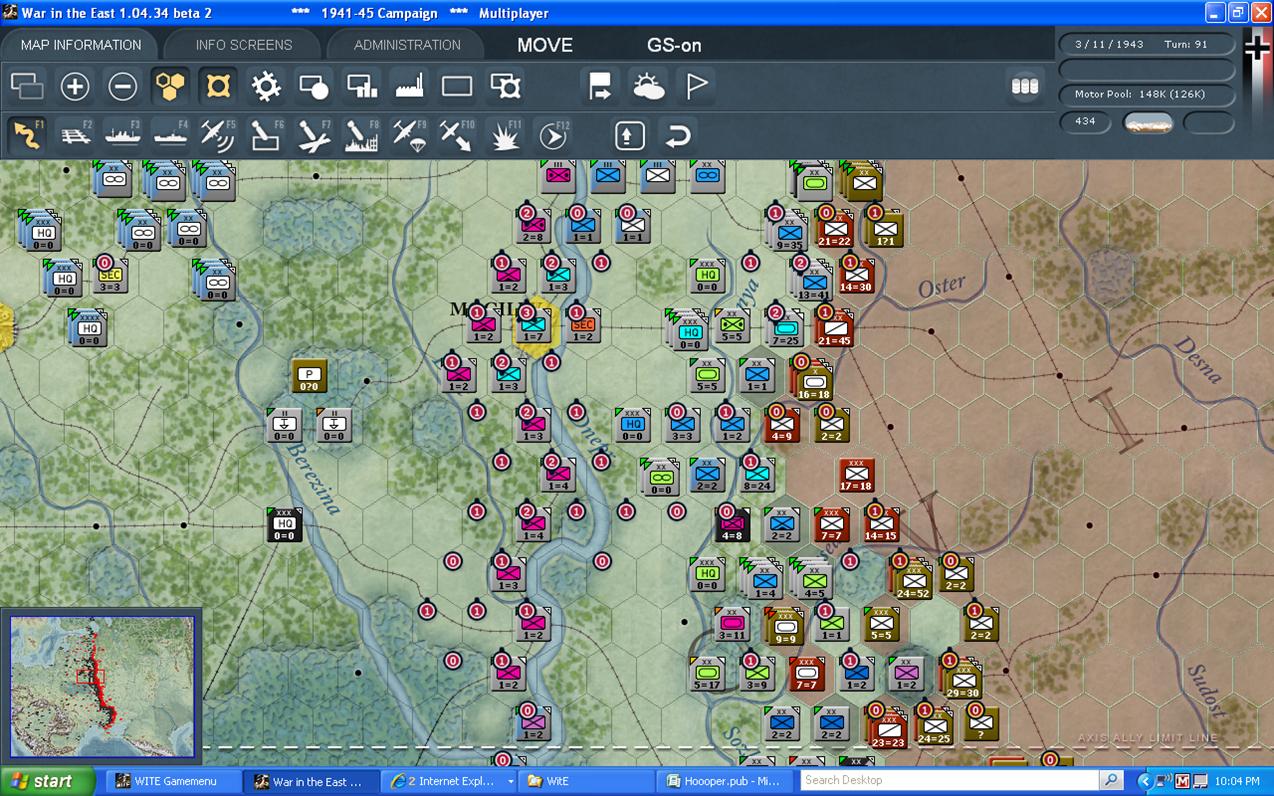The width and height of the screenshot is (1274, 796).
Task: Select the F5 air recon icon
Action: pyautogui.click(x=218, y=135)
